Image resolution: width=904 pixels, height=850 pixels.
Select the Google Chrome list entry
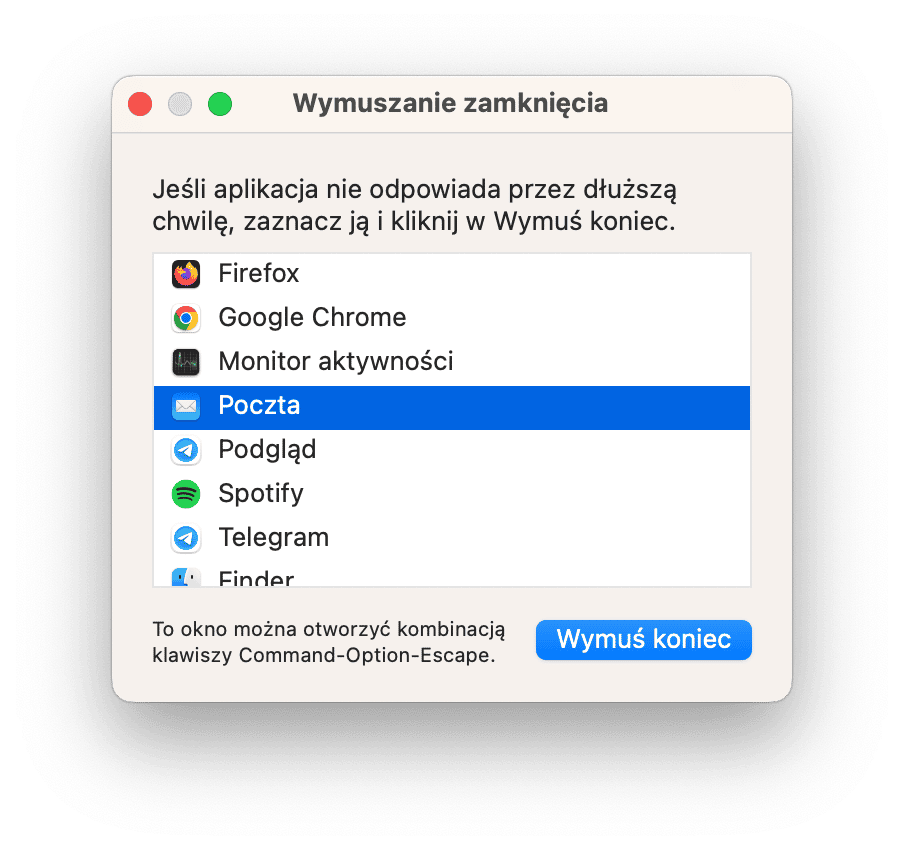coord(312,317)
